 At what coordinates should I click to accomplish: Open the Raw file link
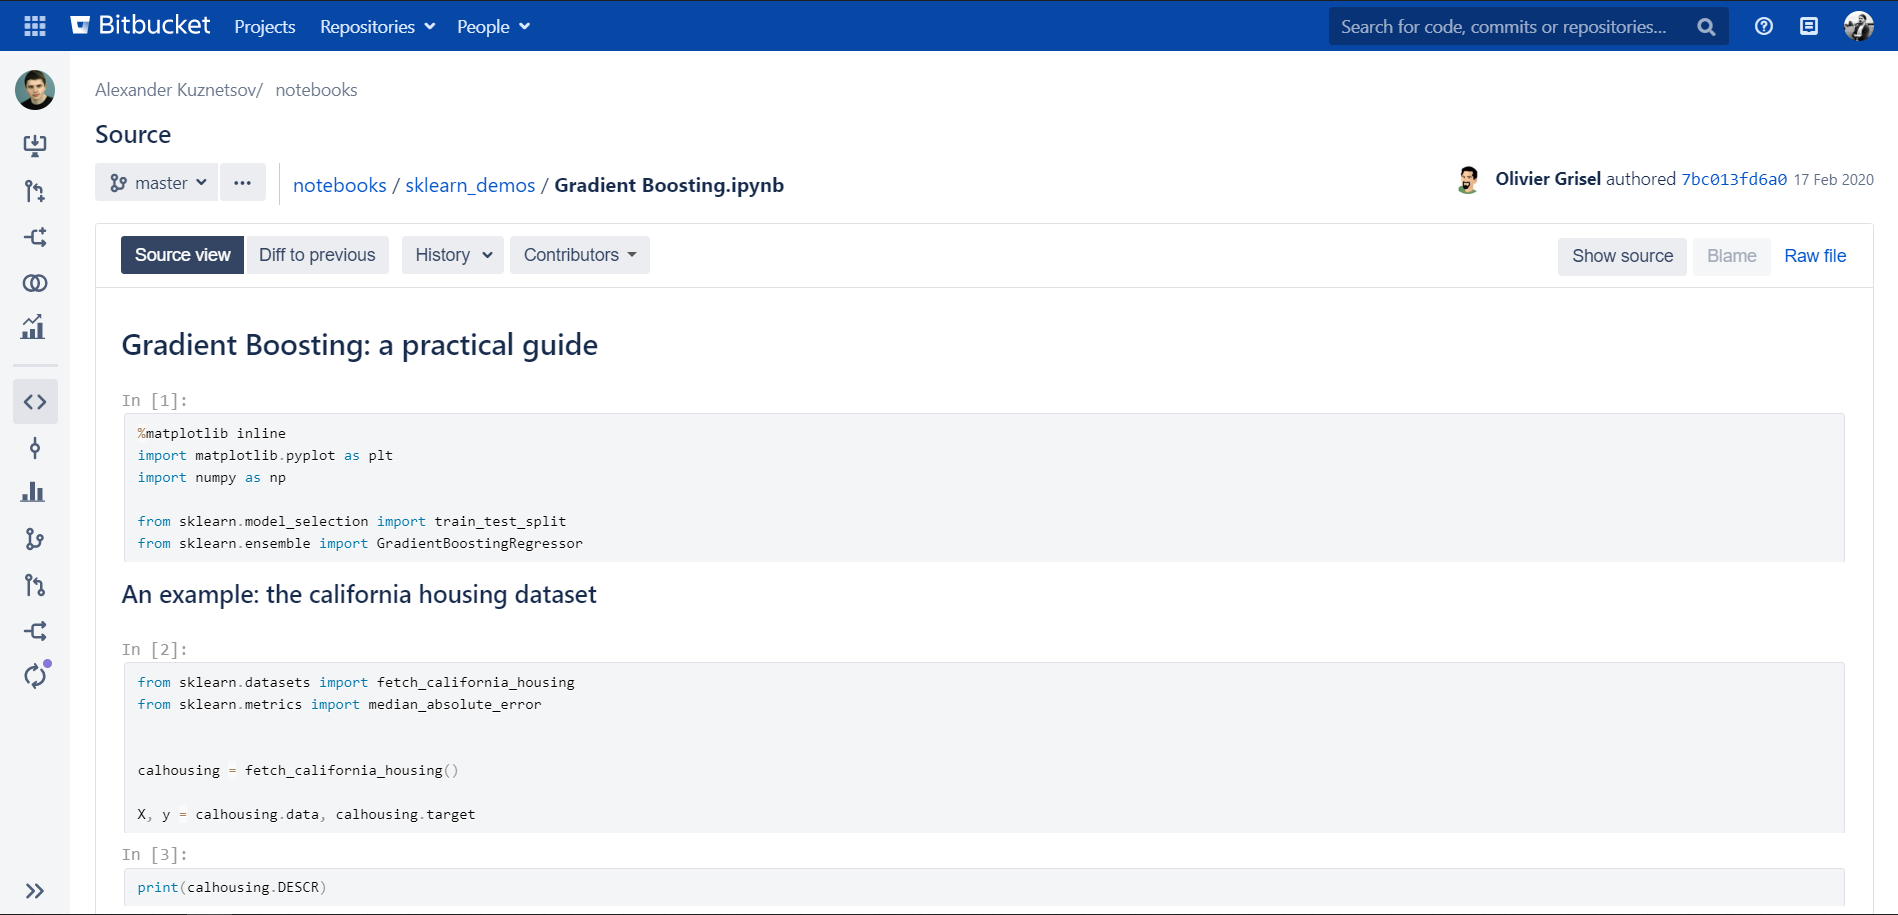pyautogui.click(x=1815, y=256)
